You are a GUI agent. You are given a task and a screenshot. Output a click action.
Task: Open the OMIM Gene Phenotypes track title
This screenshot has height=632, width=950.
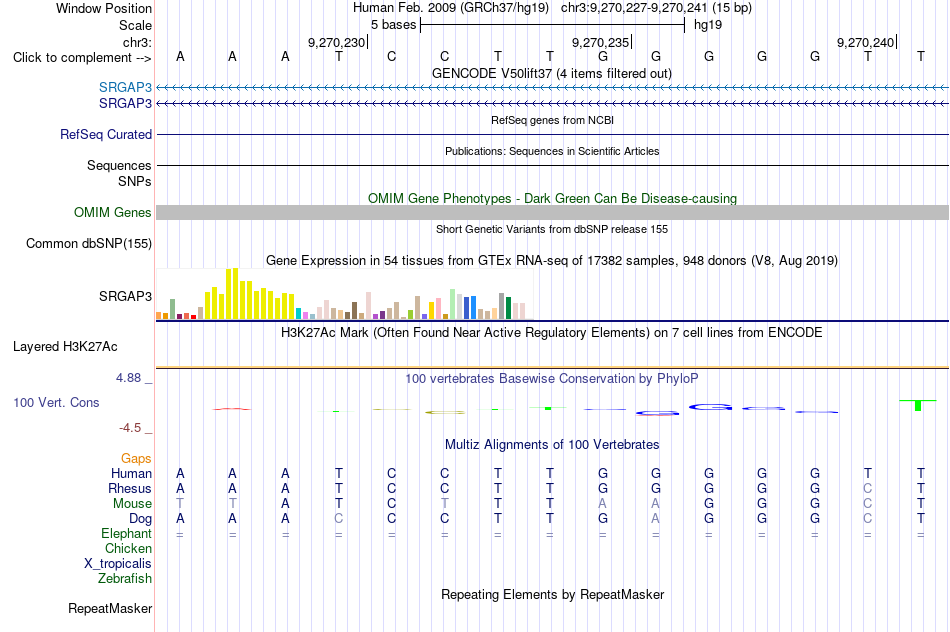point(553,199)
